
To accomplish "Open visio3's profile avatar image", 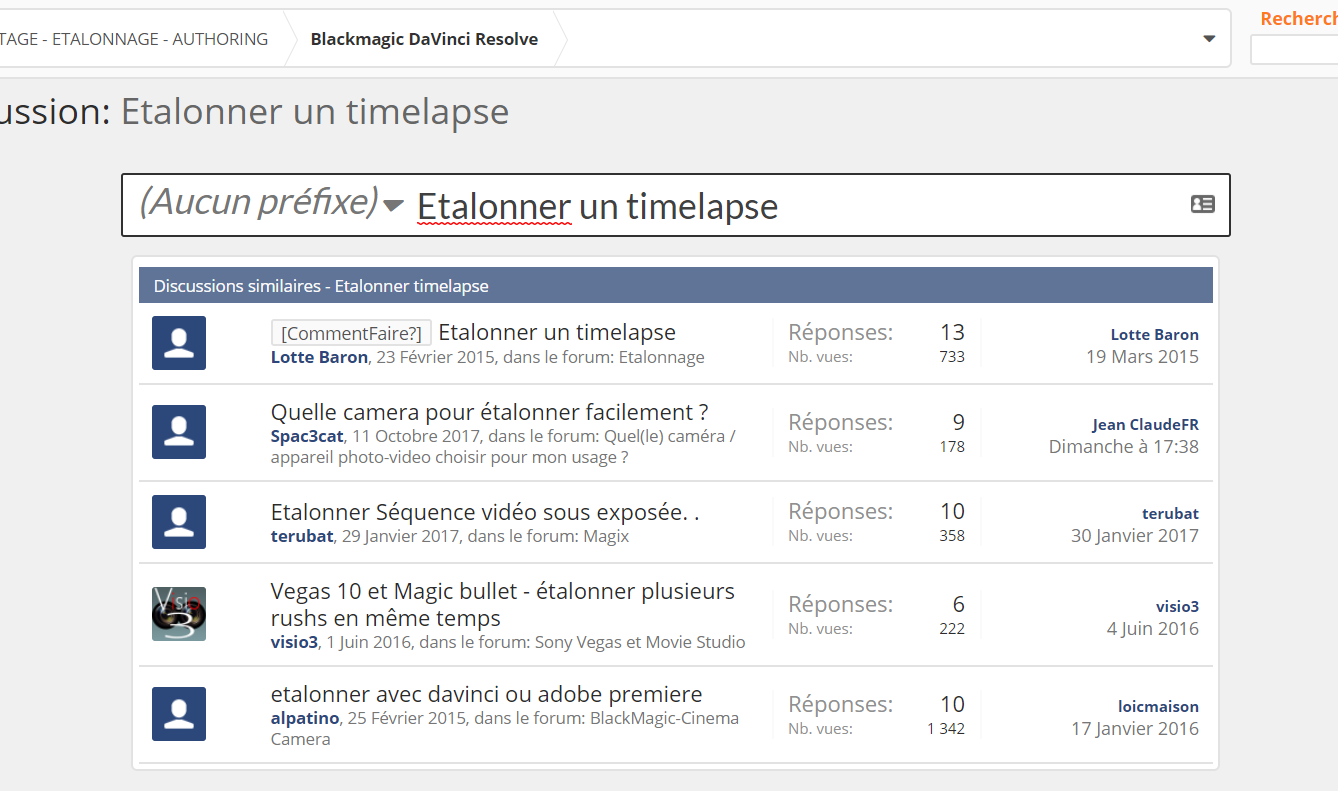I will [179, 614].
